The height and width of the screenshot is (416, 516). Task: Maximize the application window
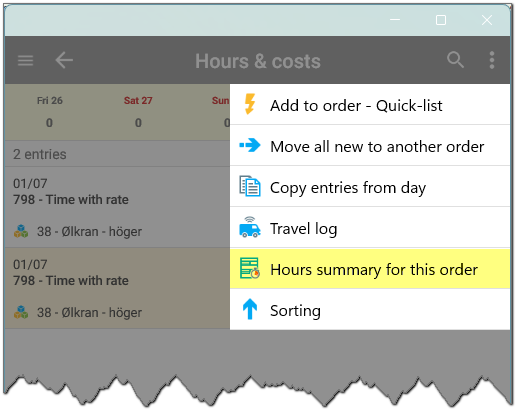(441, 20)
